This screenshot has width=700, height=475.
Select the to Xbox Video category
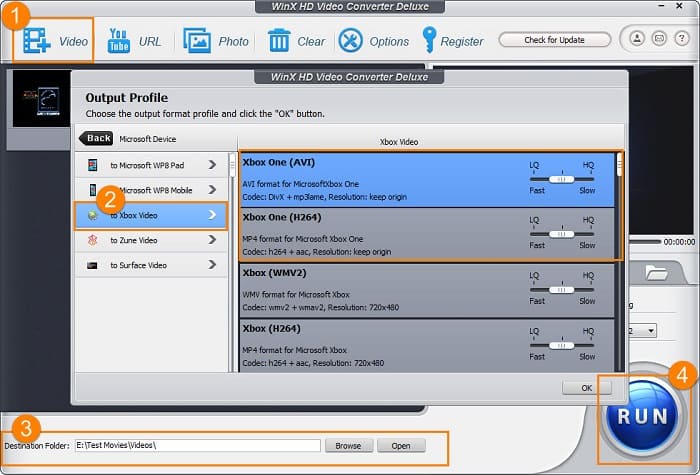151,215
